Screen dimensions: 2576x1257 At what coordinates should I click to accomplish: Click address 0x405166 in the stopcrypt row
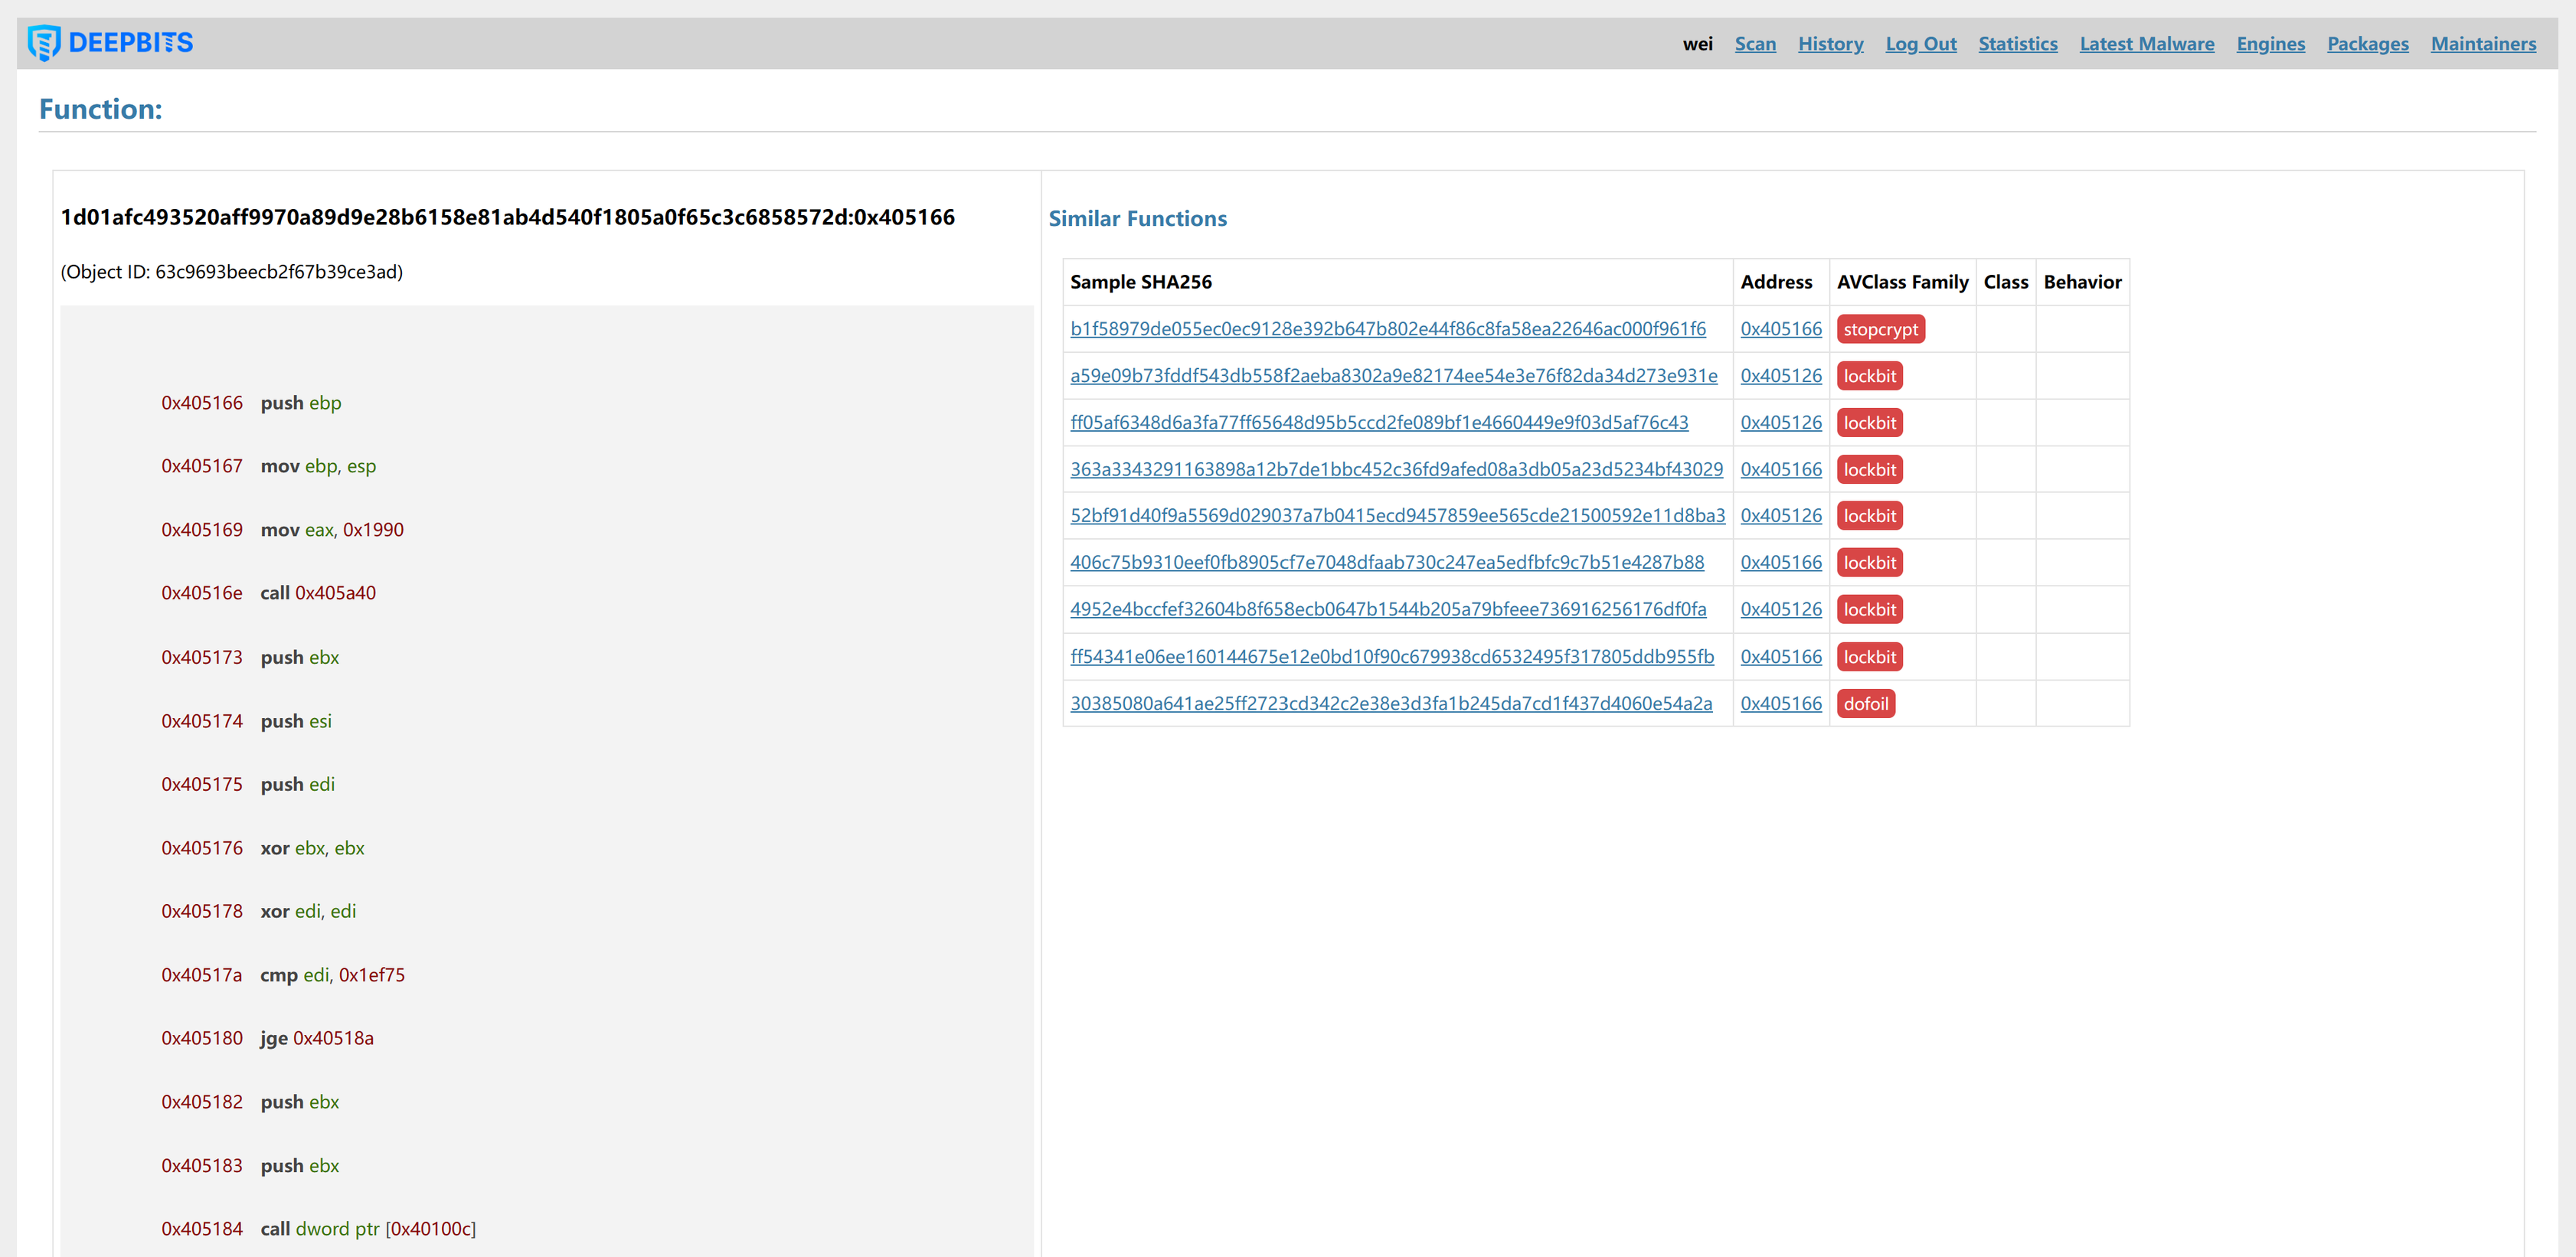(1781, 329)
